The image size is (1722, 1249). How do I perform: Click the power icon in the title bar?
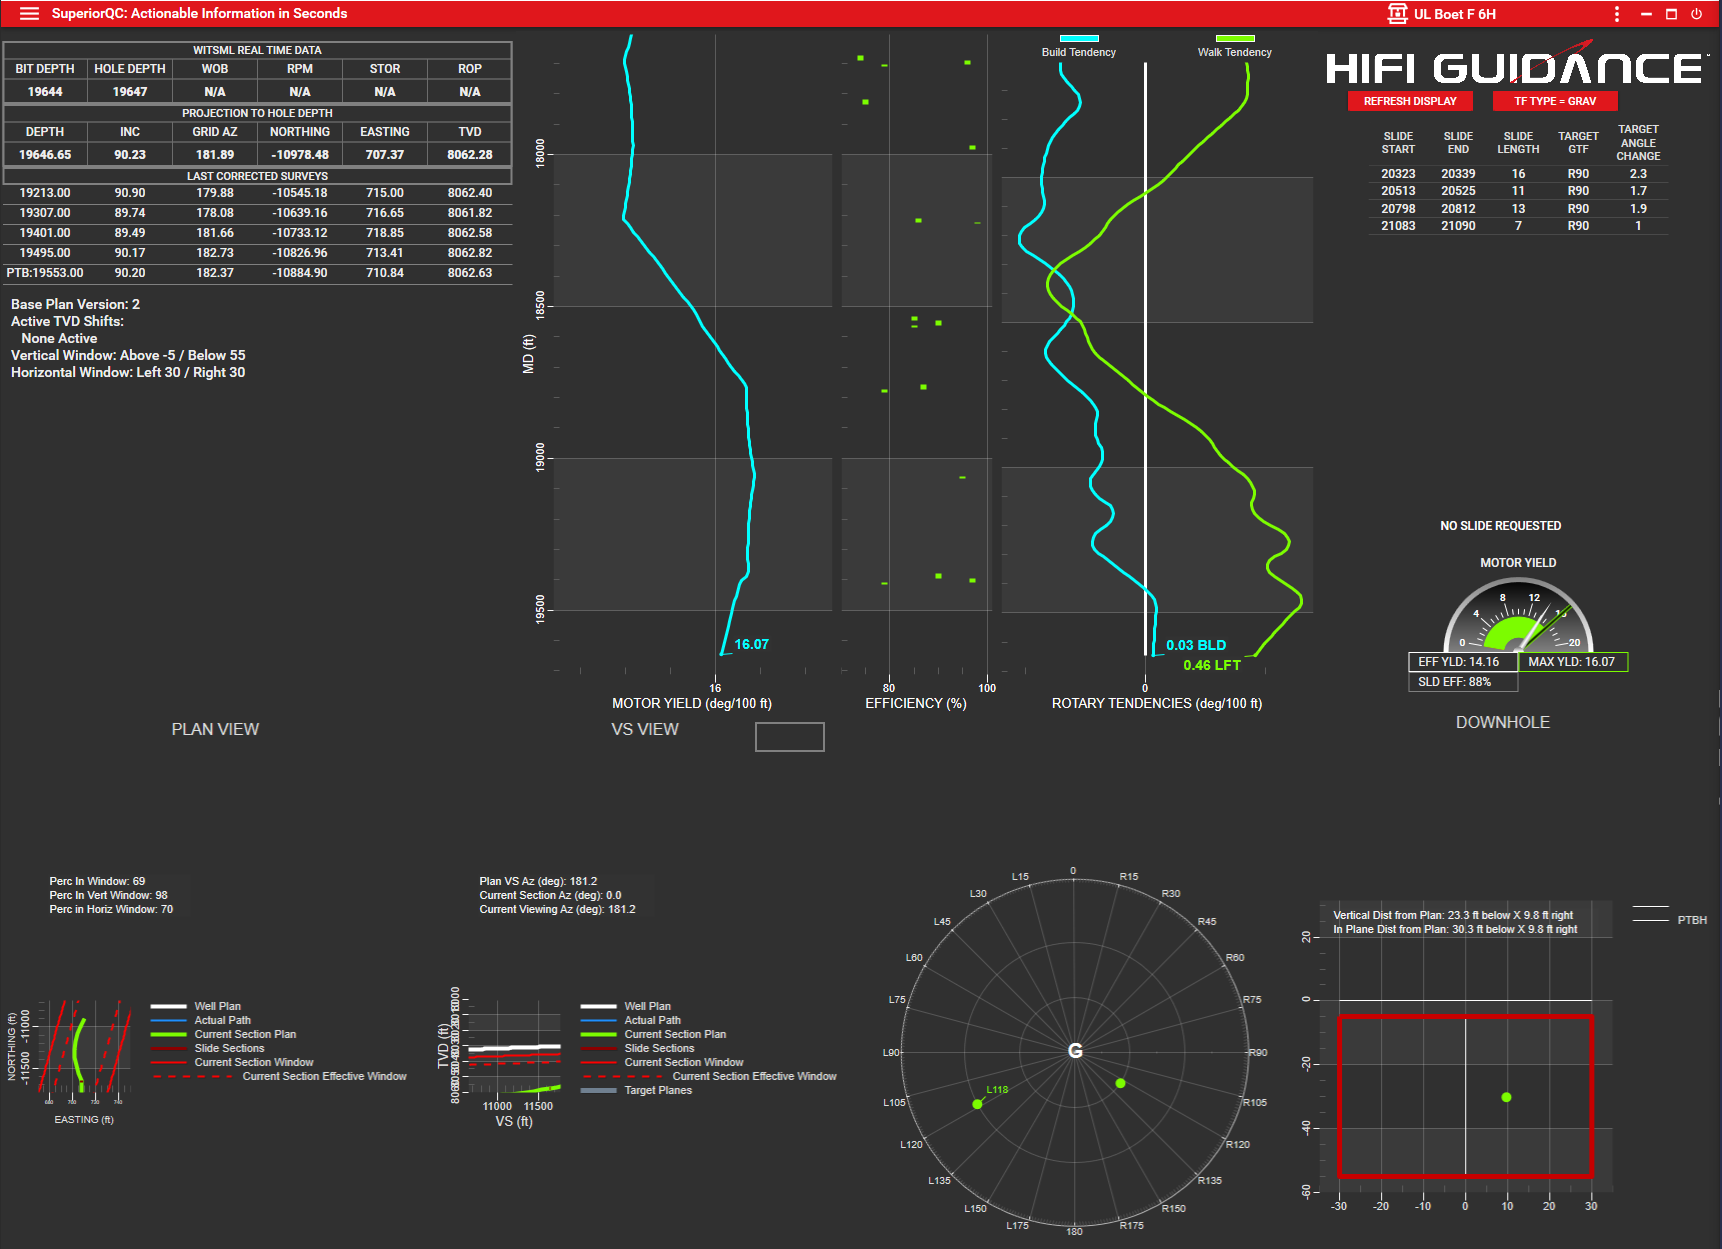click(x=1697, y=13)
